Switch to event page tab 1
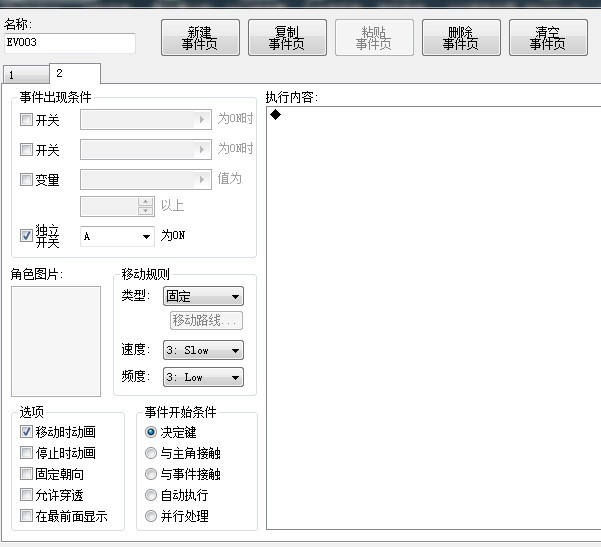 pos(26,75)
